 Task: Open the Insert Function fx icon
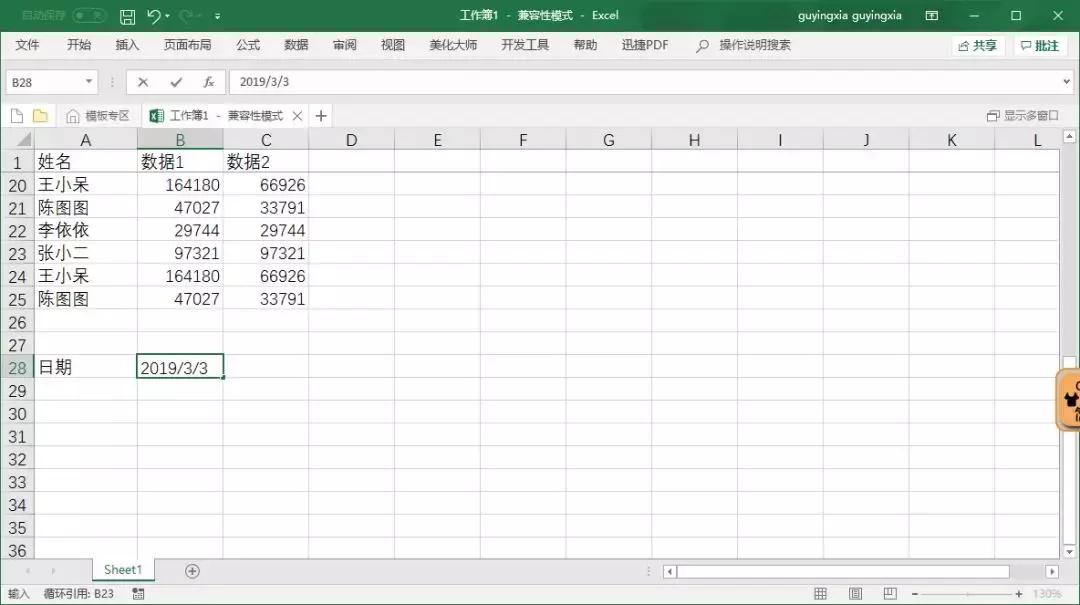click(x=208, y=82)
